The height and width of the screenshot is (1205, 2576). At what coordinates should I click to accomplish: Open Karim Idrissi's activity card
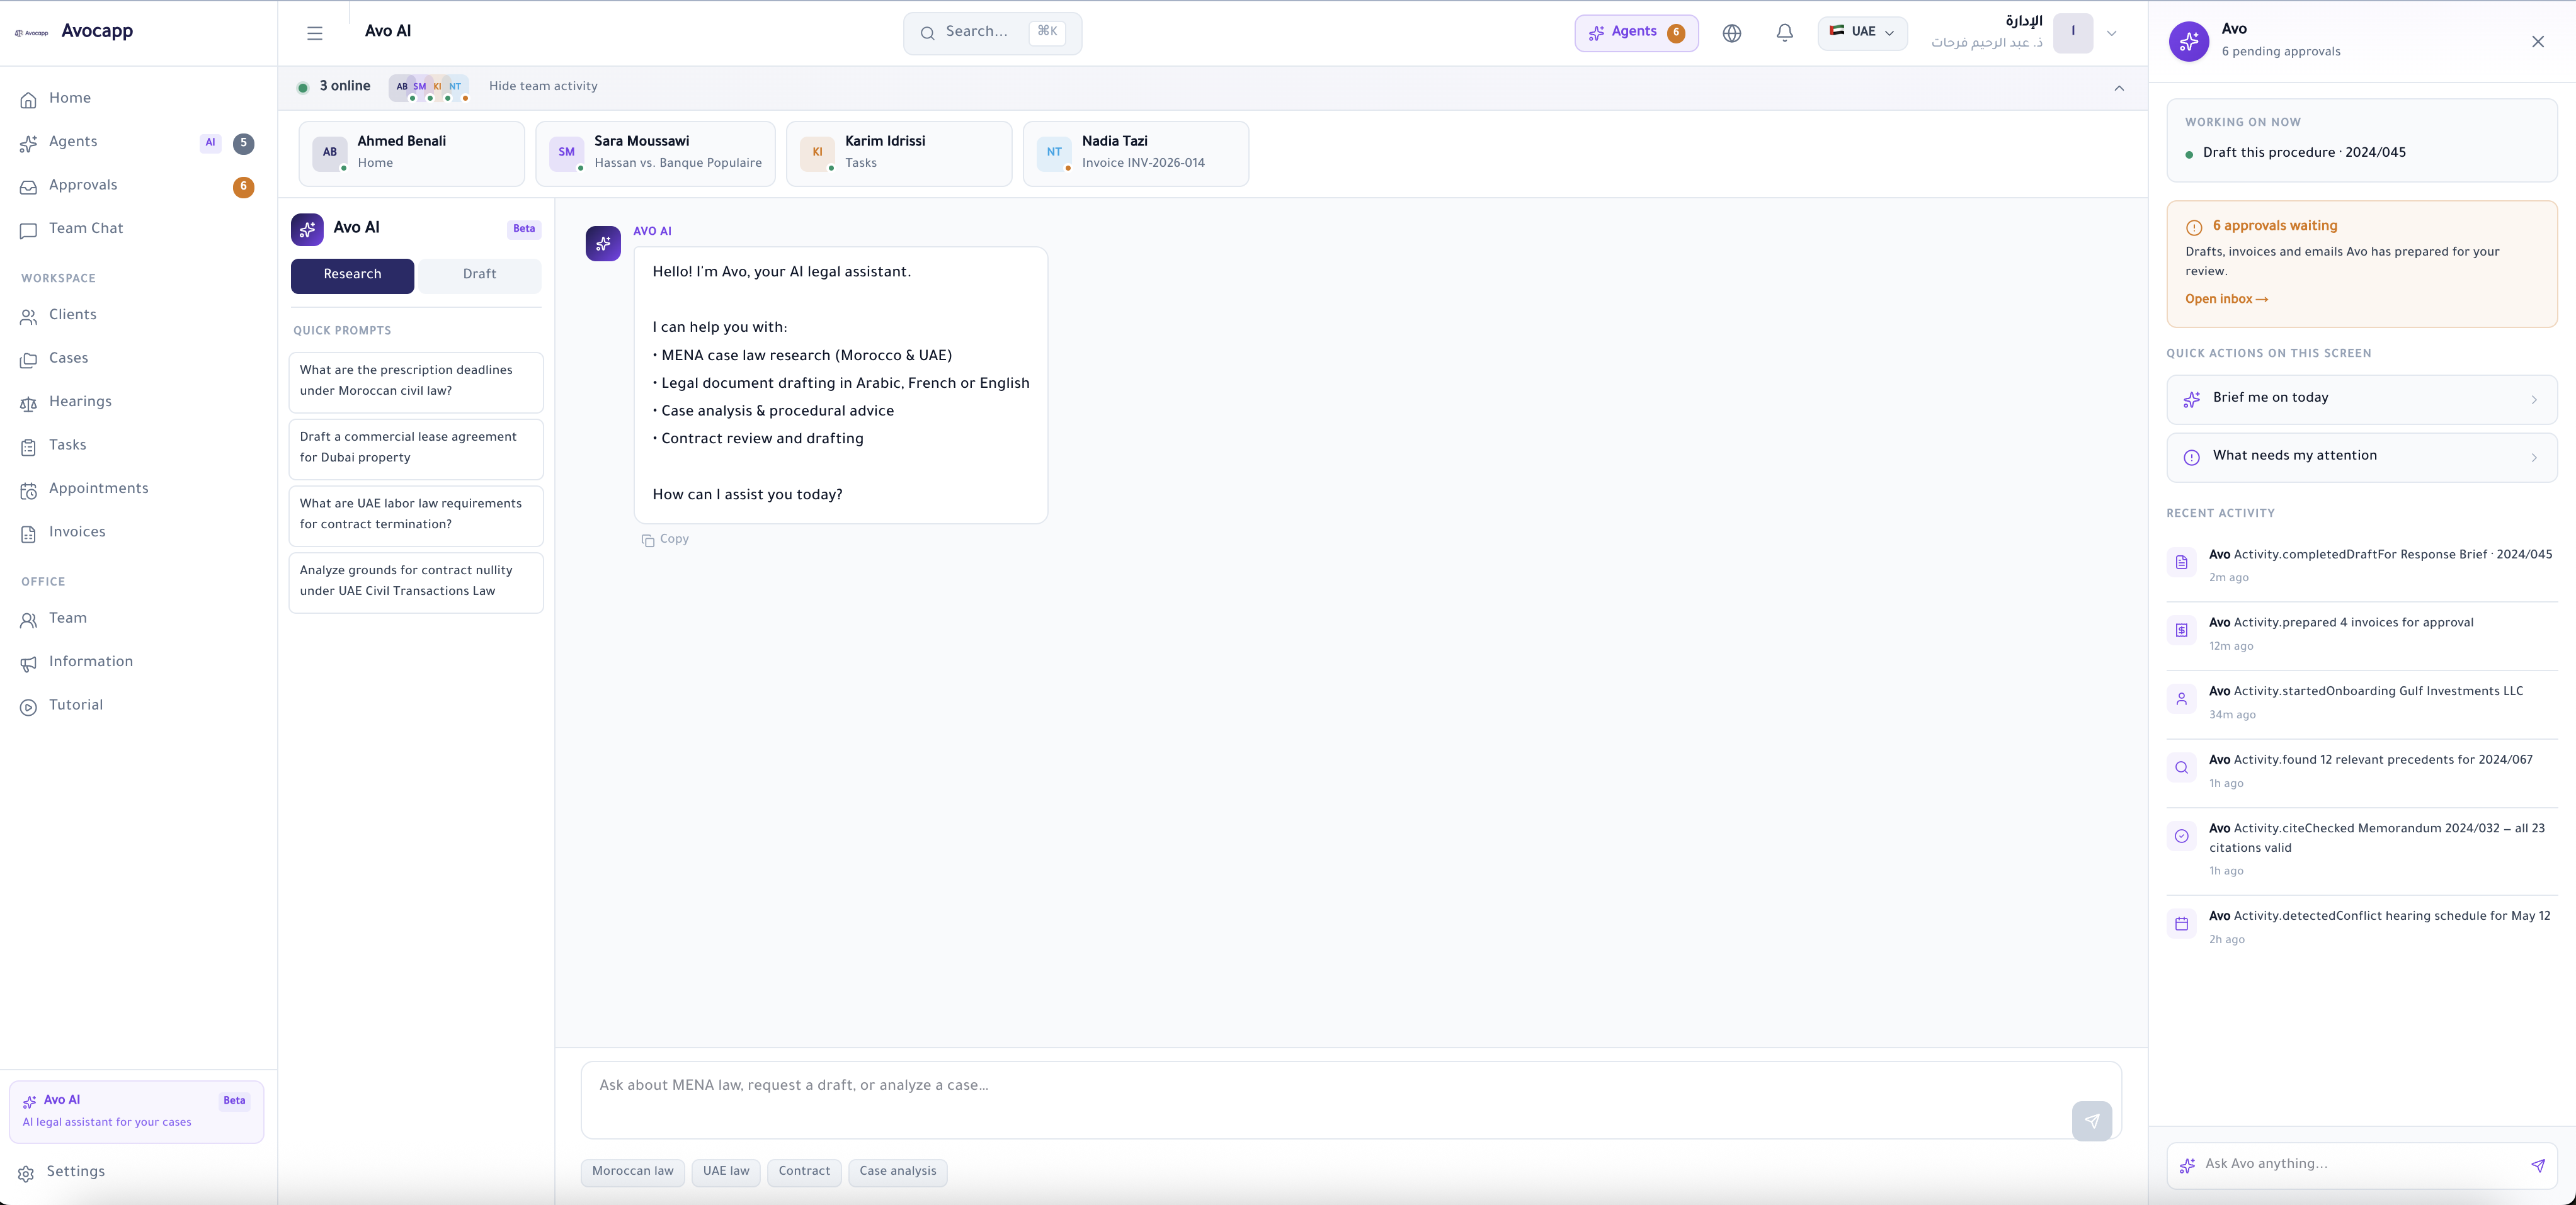point(899,154)
